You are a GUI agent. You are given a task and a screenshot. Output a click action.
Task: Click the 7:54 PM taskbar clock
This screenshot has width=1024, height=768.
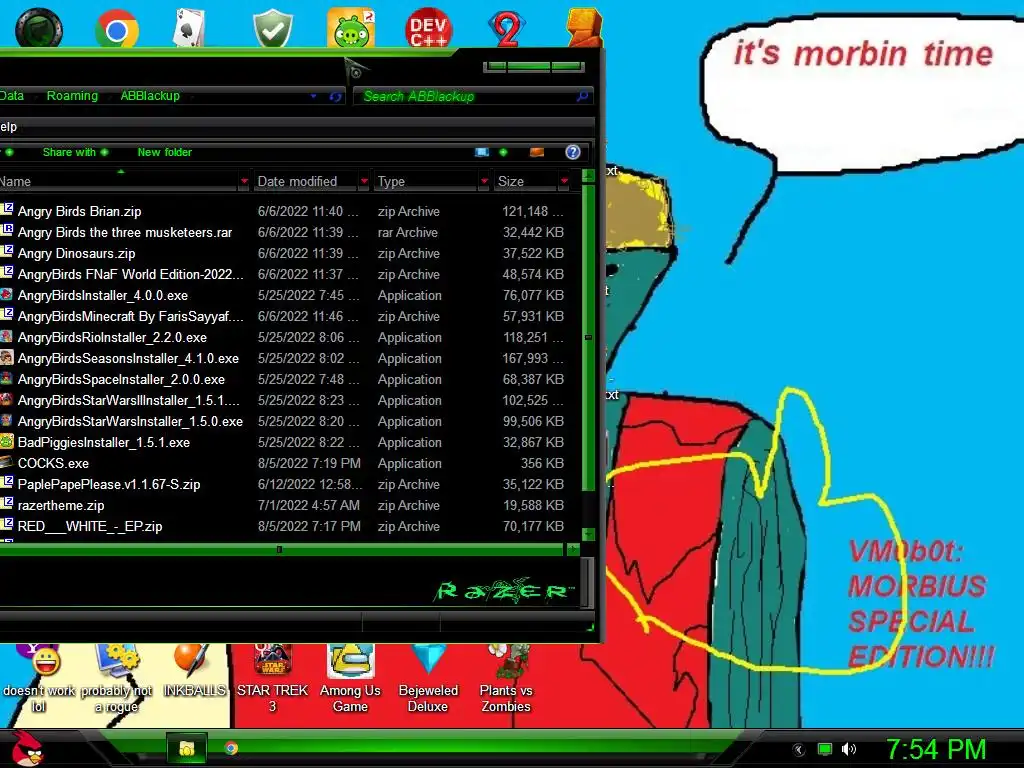tap(935, 749)
